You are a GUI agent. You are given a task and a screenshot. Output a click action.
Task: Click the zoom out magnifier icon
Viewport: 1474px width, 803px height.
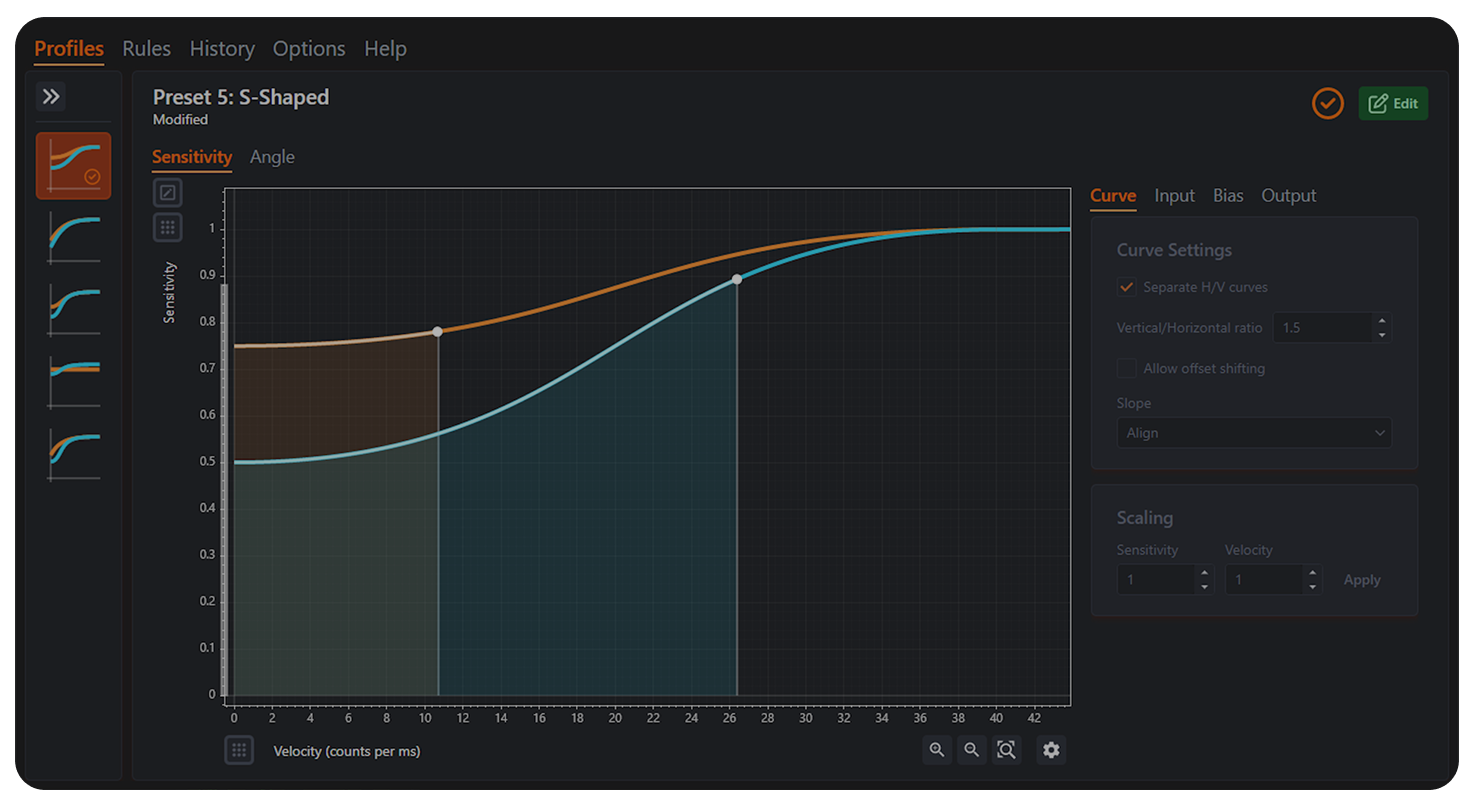click(971, 750)
